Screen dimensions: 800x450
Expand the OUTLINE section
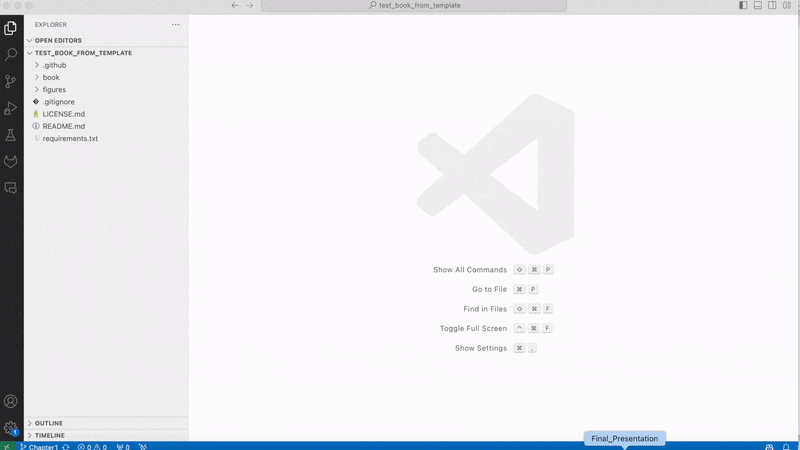pos(107,423)
